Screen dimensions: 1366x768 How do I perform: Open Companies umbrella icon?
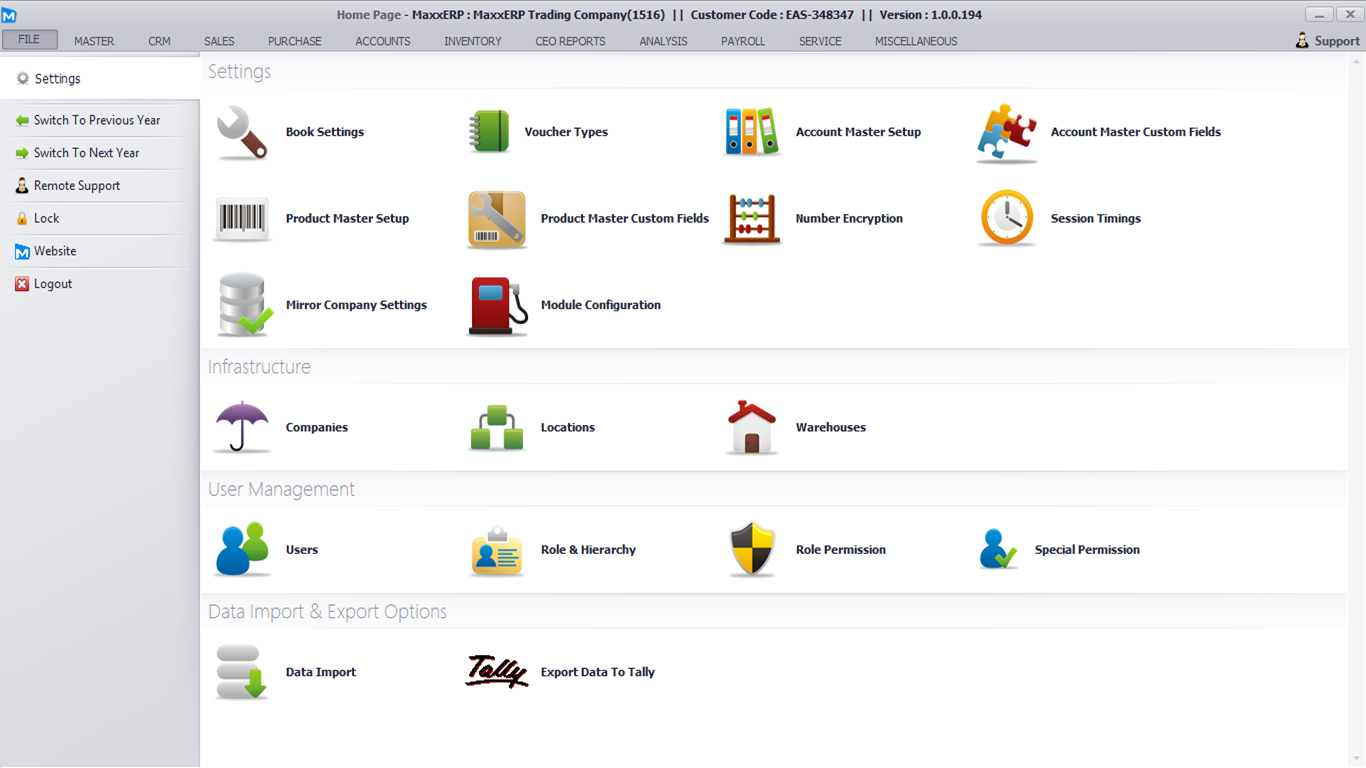[x=242, y=427]
